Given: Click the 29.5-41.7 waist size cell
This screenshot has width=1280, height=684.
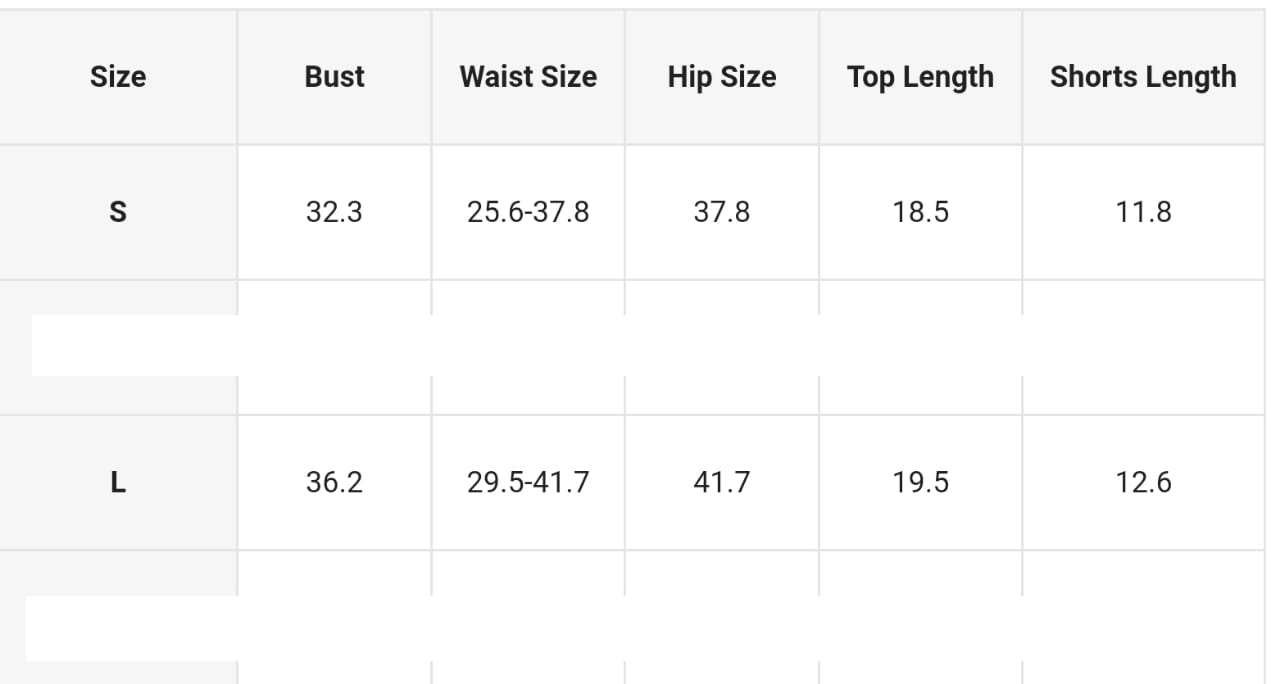Looking at the screenshot, I should (528, 483).
